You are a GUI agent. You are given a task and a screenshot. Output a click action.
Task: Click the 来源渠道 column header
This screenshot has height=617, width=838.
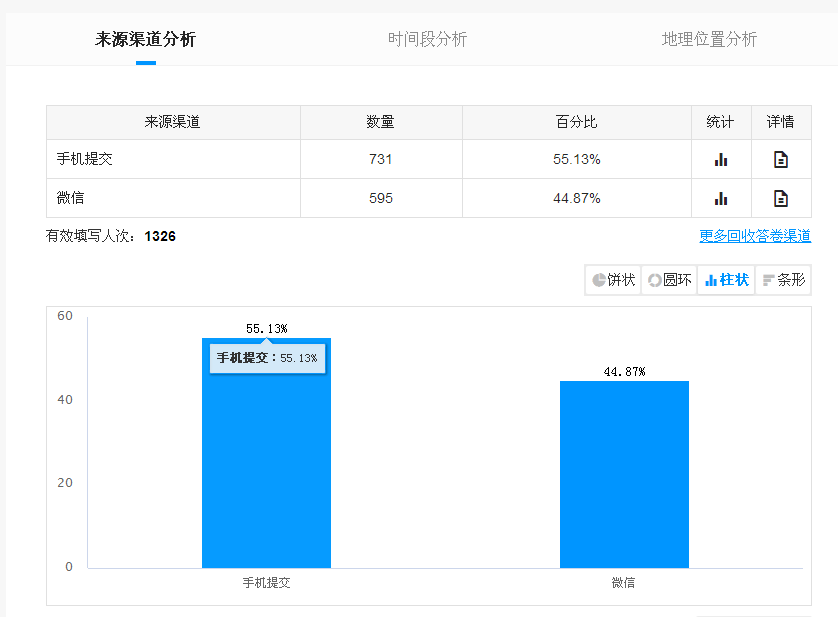173,122
